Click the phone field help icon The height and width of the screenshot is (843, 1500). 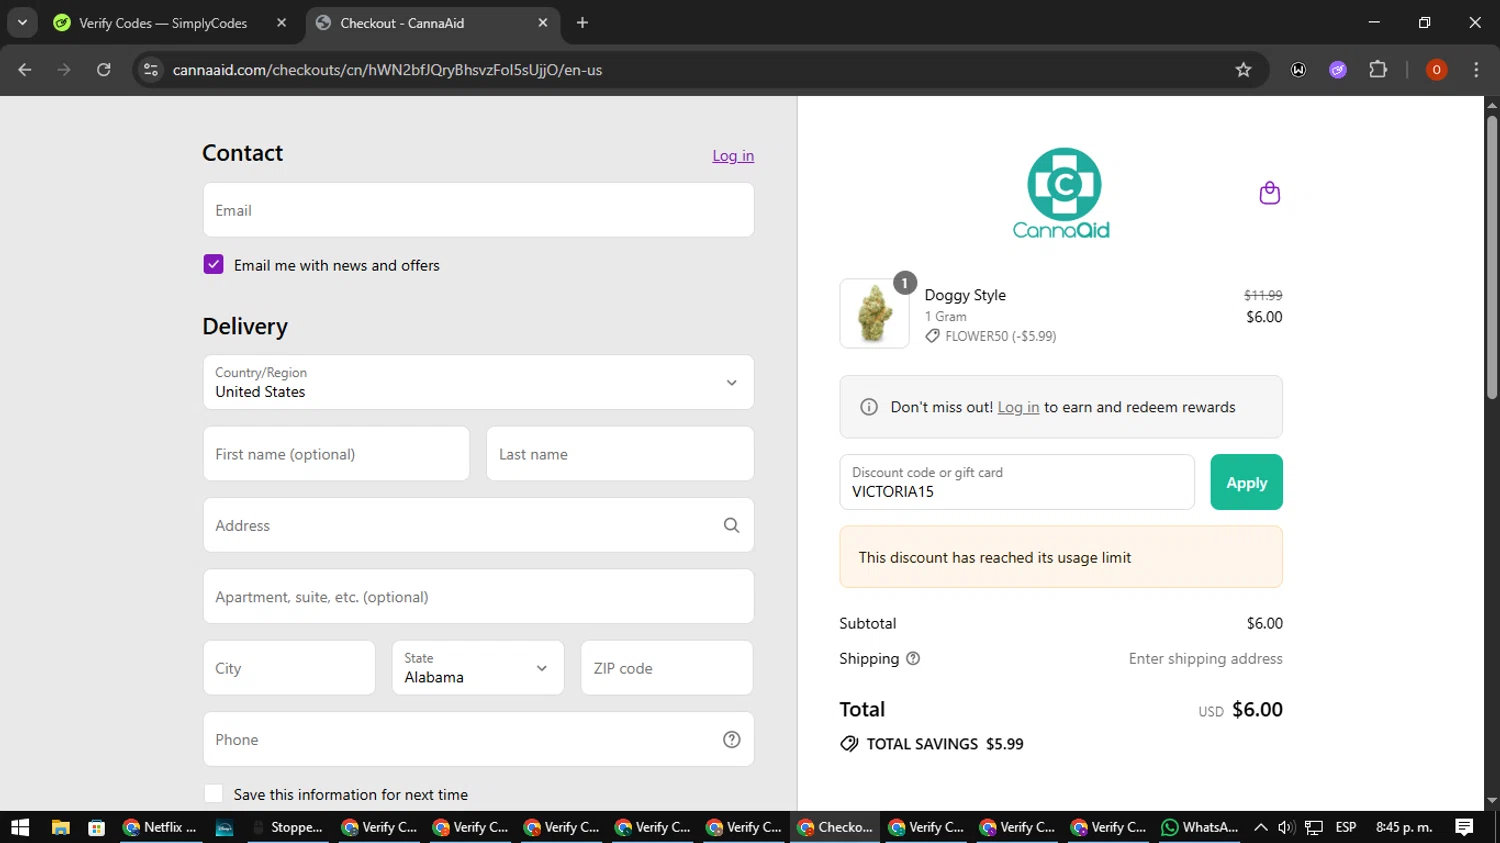tap(731, 739)
